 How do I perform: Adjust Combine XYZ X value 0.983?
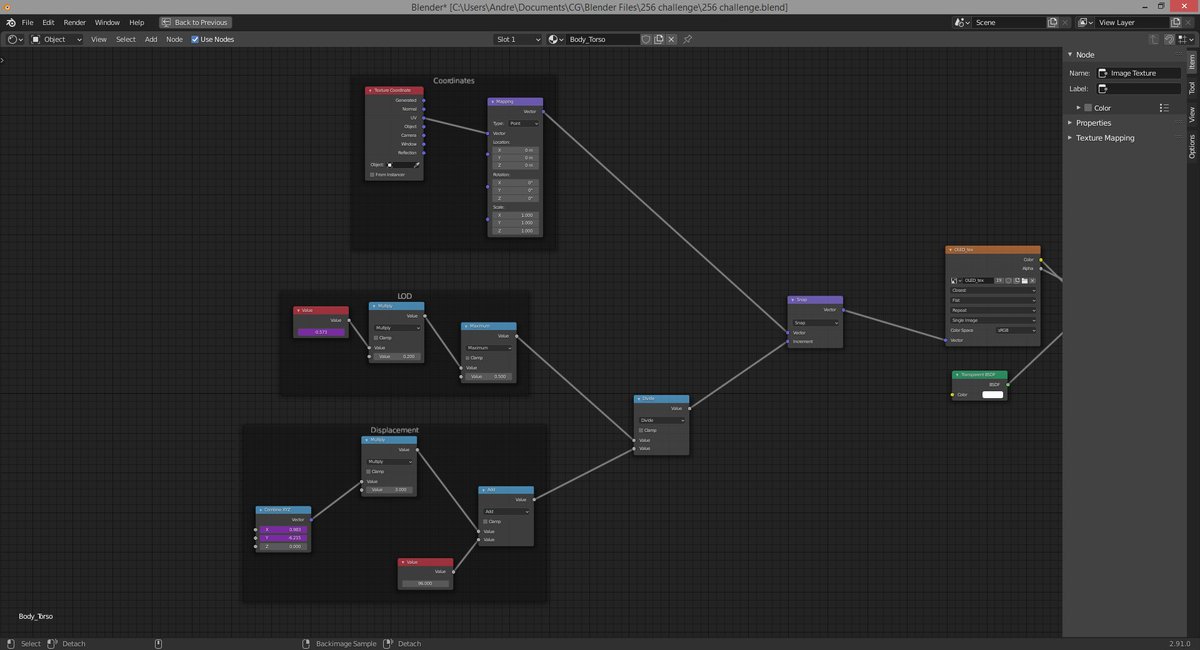(285, 529)
